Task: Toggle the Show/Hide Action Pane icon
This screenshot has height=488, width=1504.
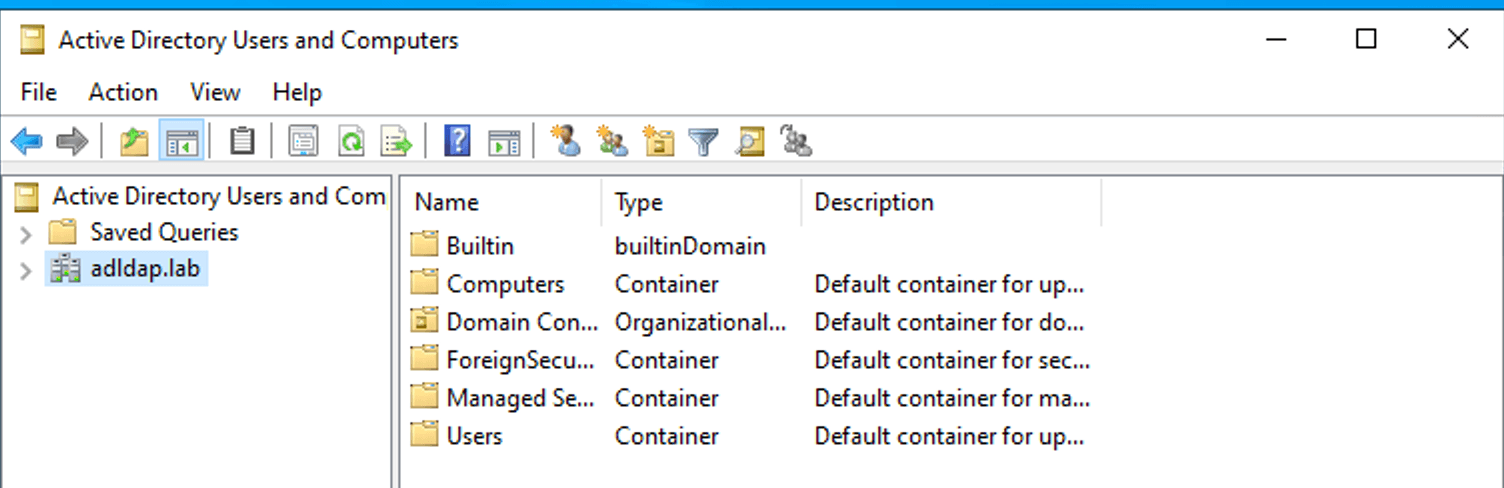Action: (504, 141)
